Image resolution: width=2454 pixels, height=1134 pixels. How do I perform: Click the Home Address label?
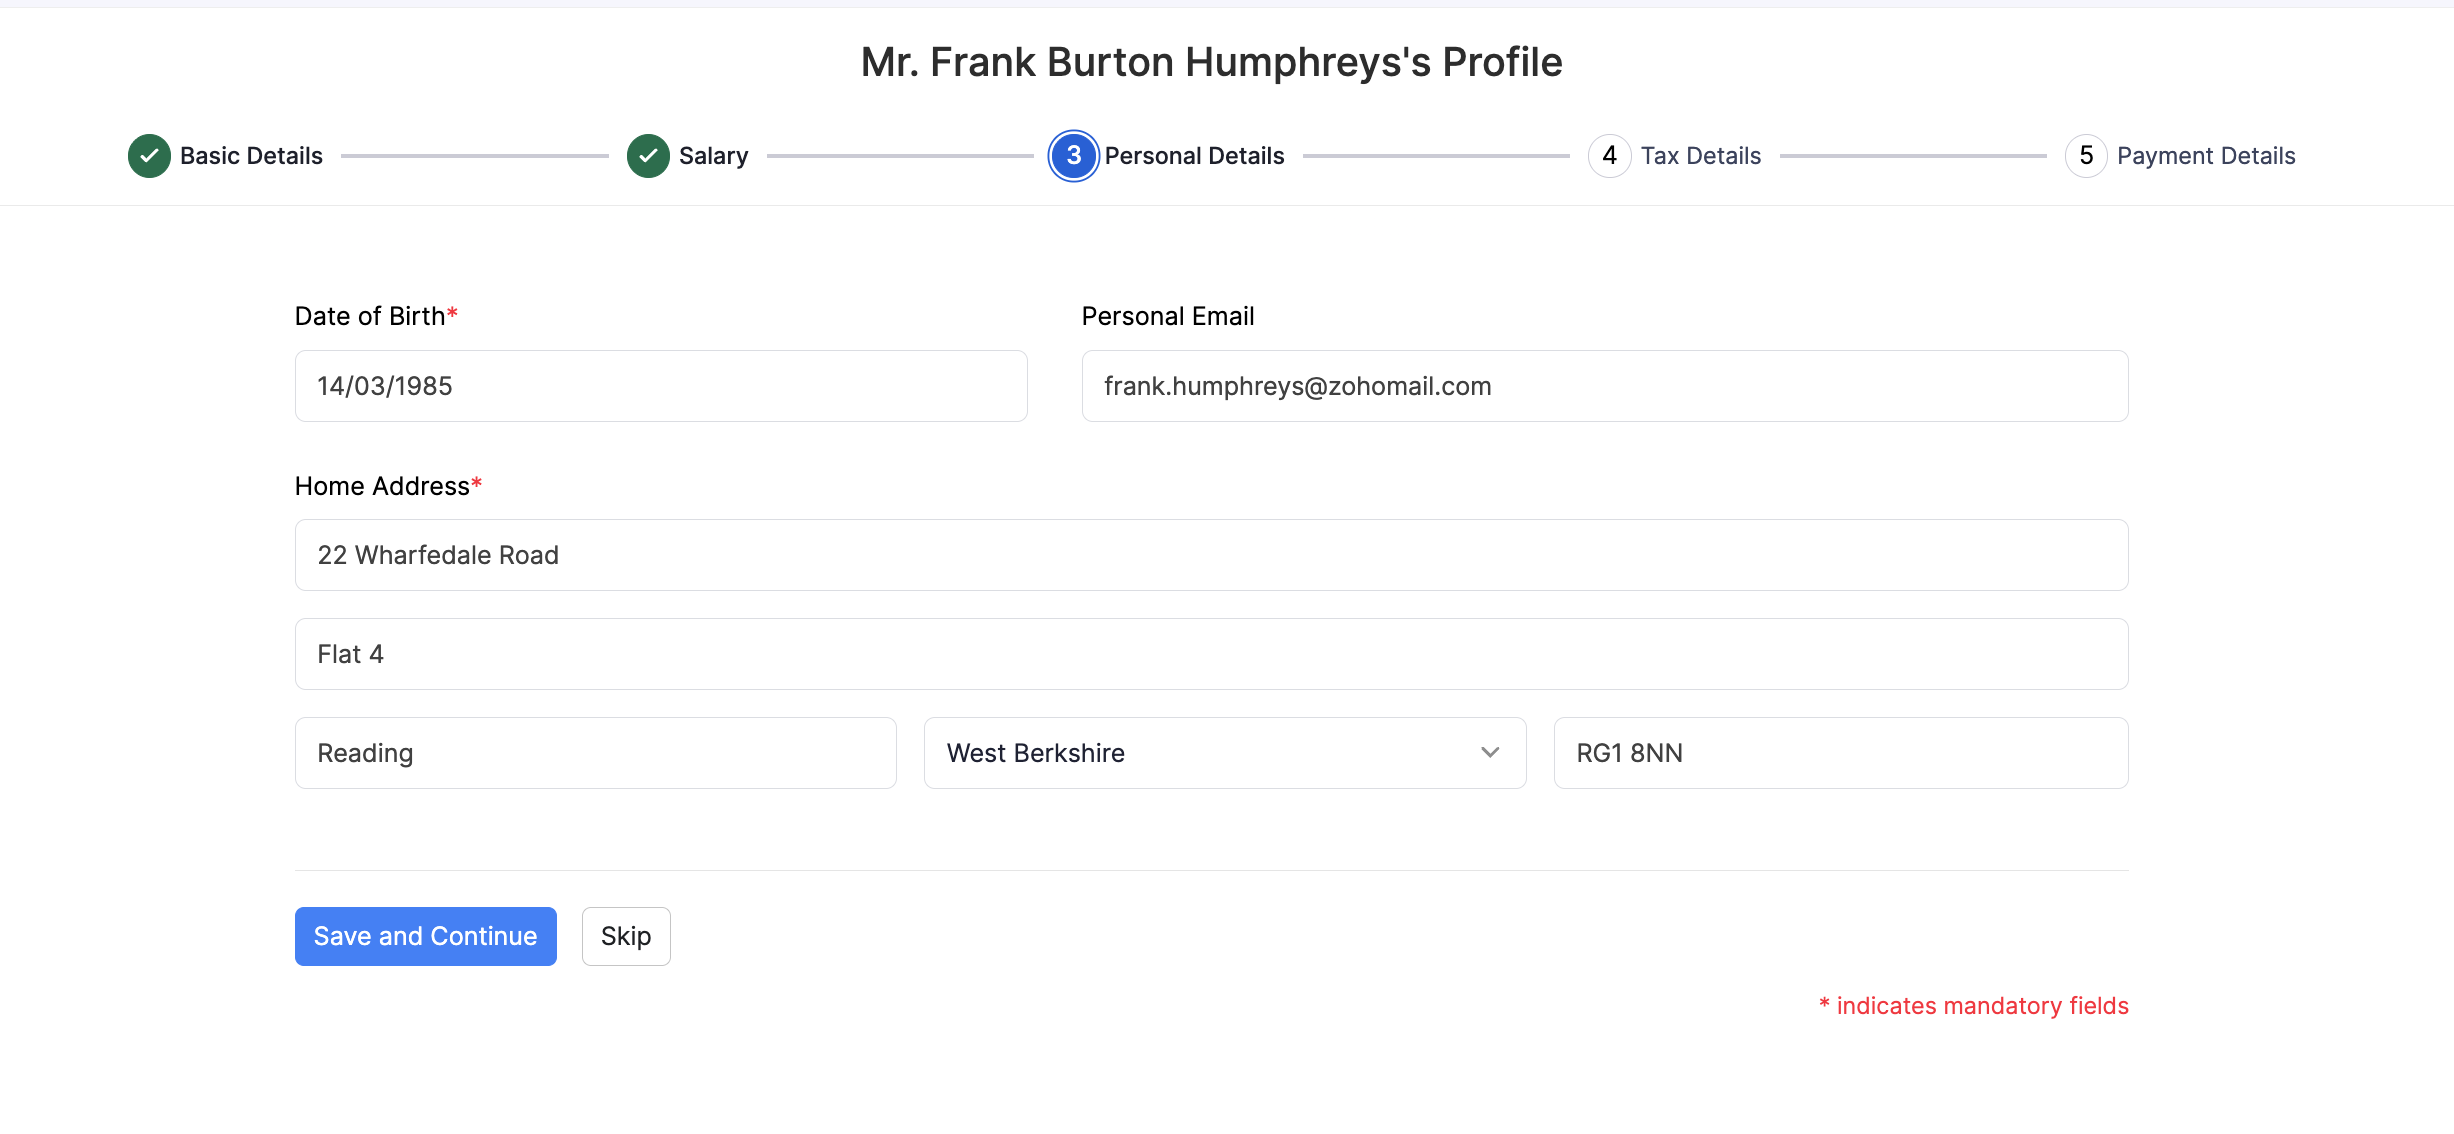coord(388,486)
